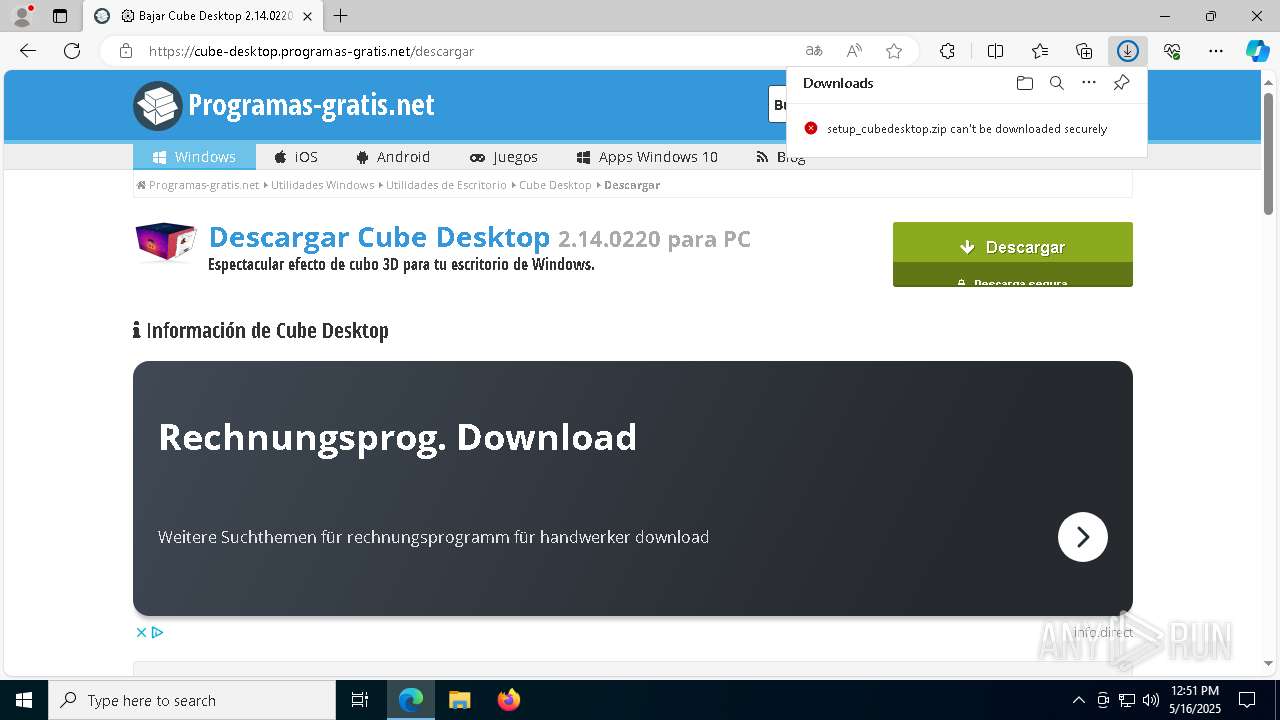Go back to previous page
1280x720 pixels.
tap(28, 51)
